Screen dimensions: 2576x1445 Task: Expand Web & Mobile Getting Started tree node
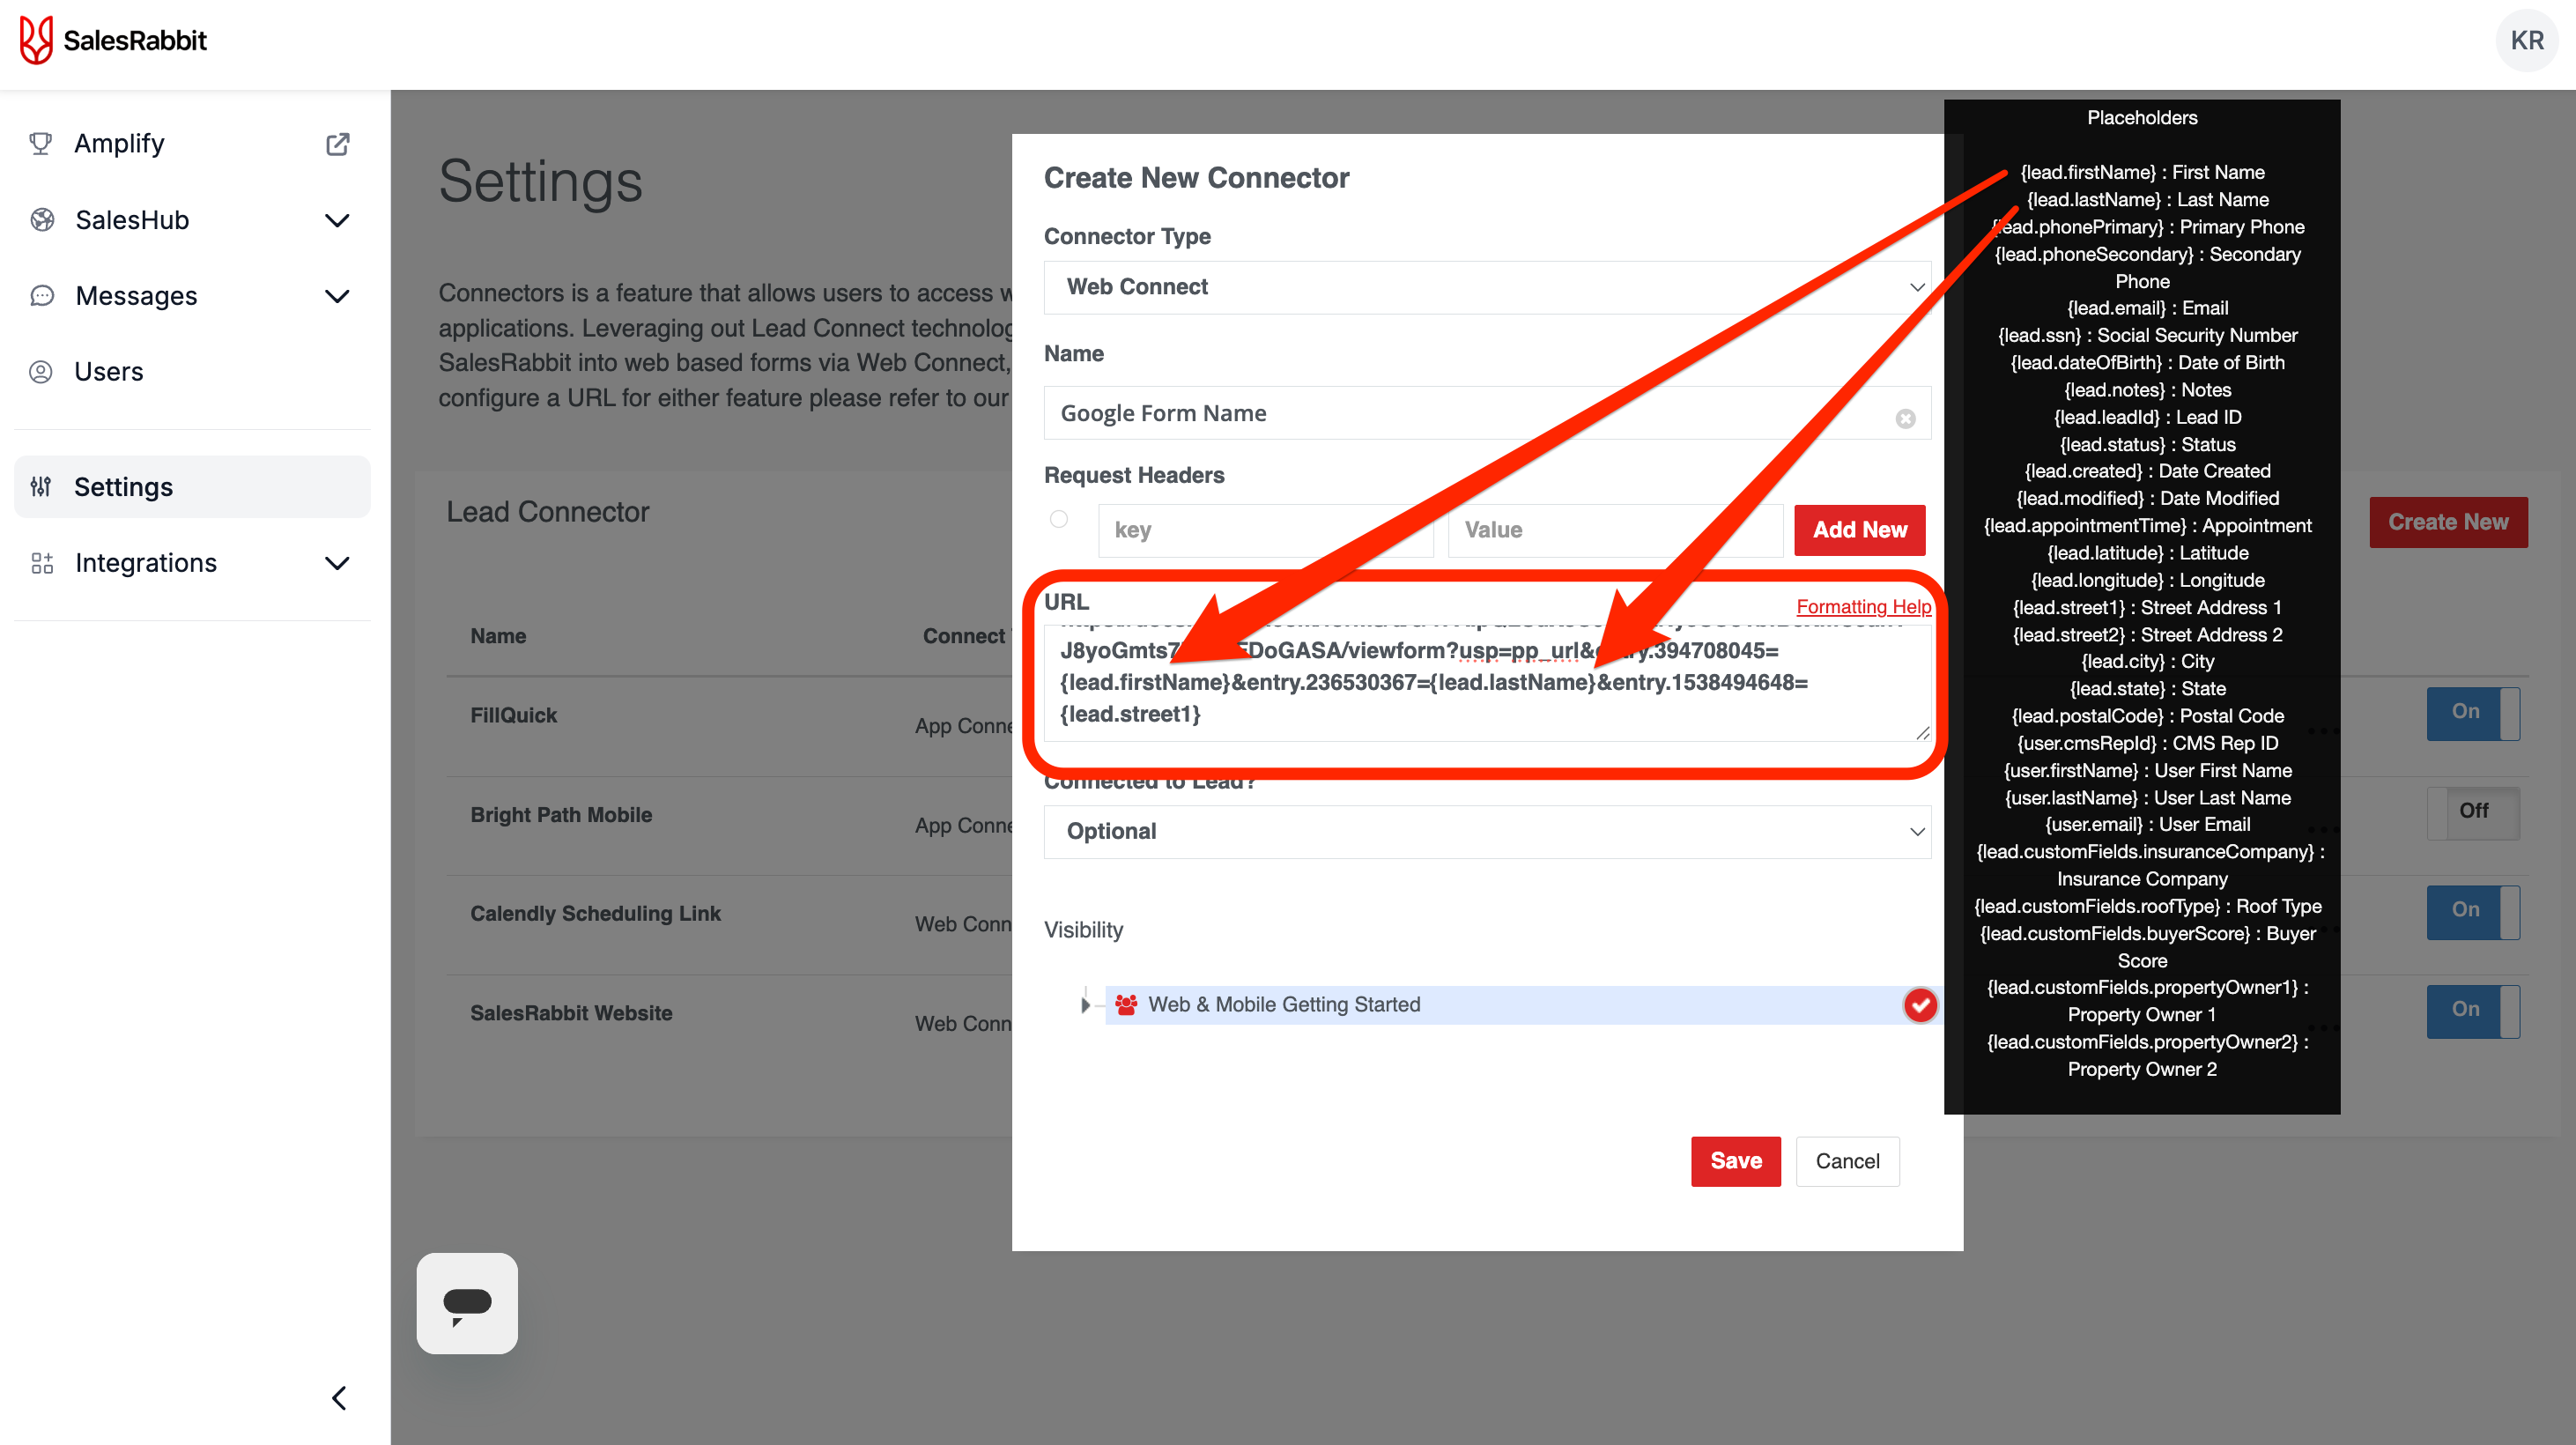pos(1085,1005)
